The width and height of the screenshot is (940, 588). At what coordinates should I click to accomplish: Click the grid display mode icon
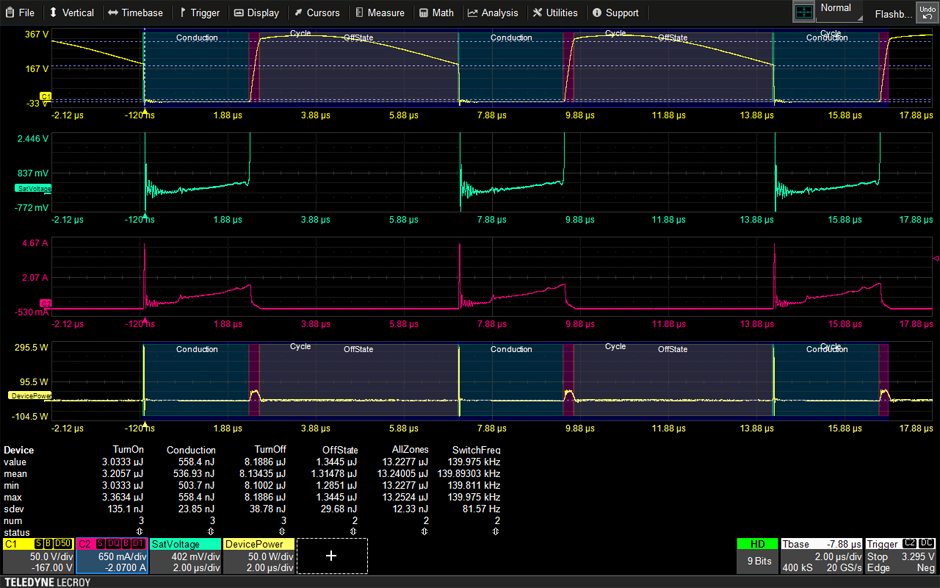[x=804, y=12]
